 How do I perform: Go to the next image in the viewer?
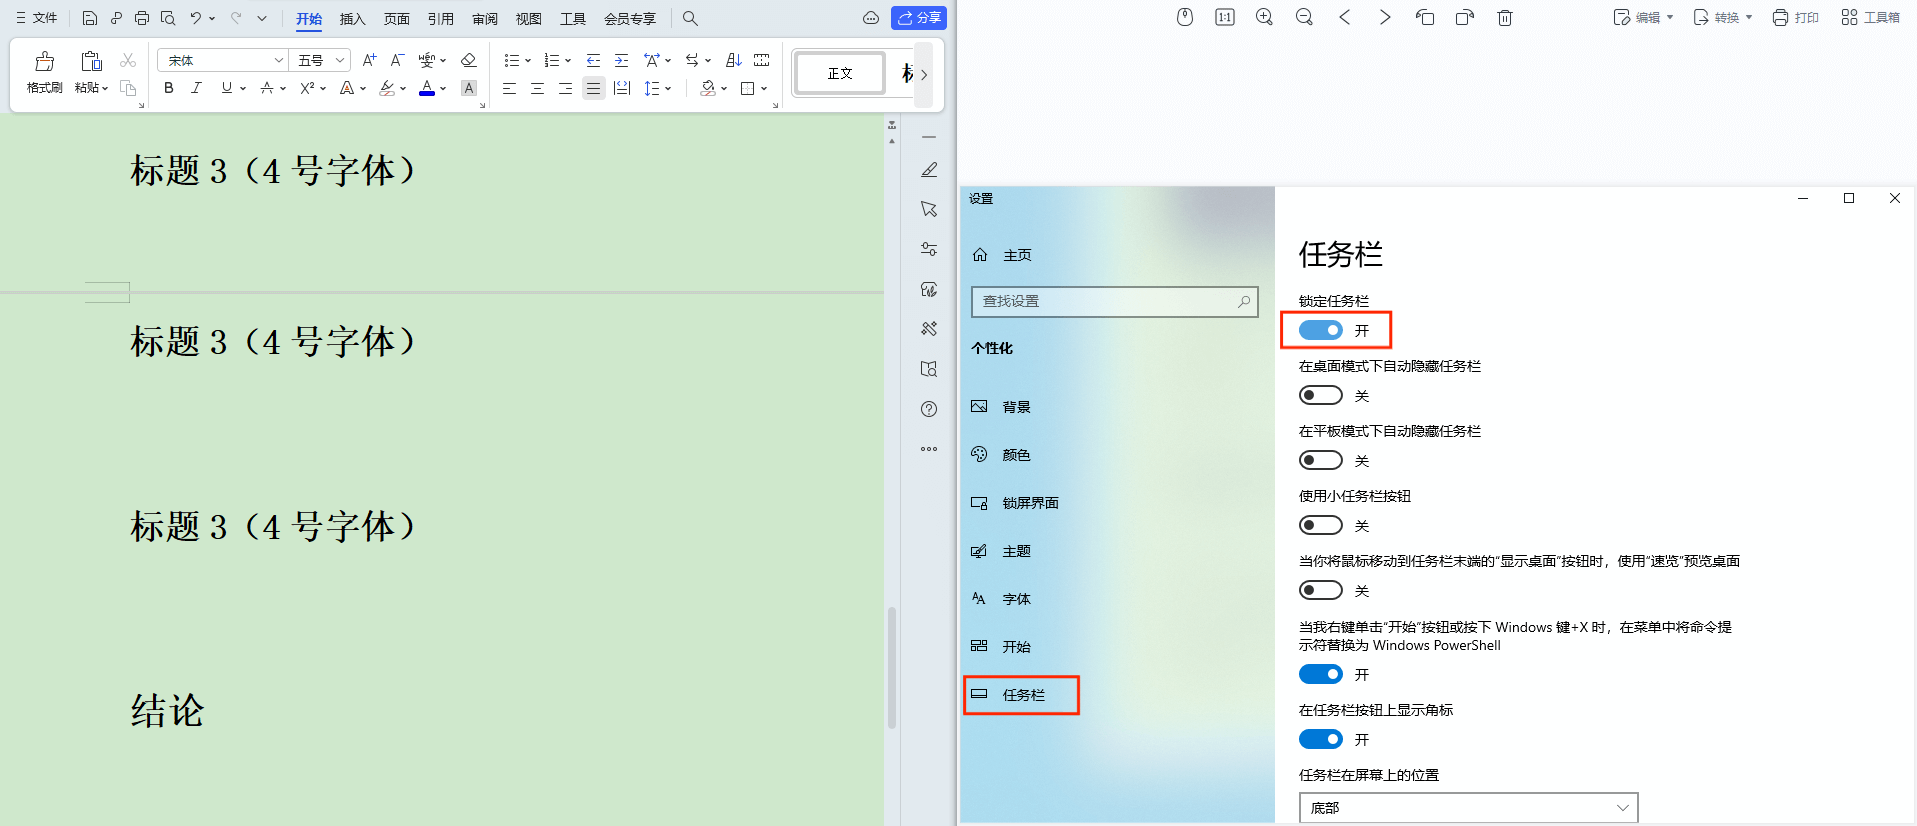[1385, 17]
